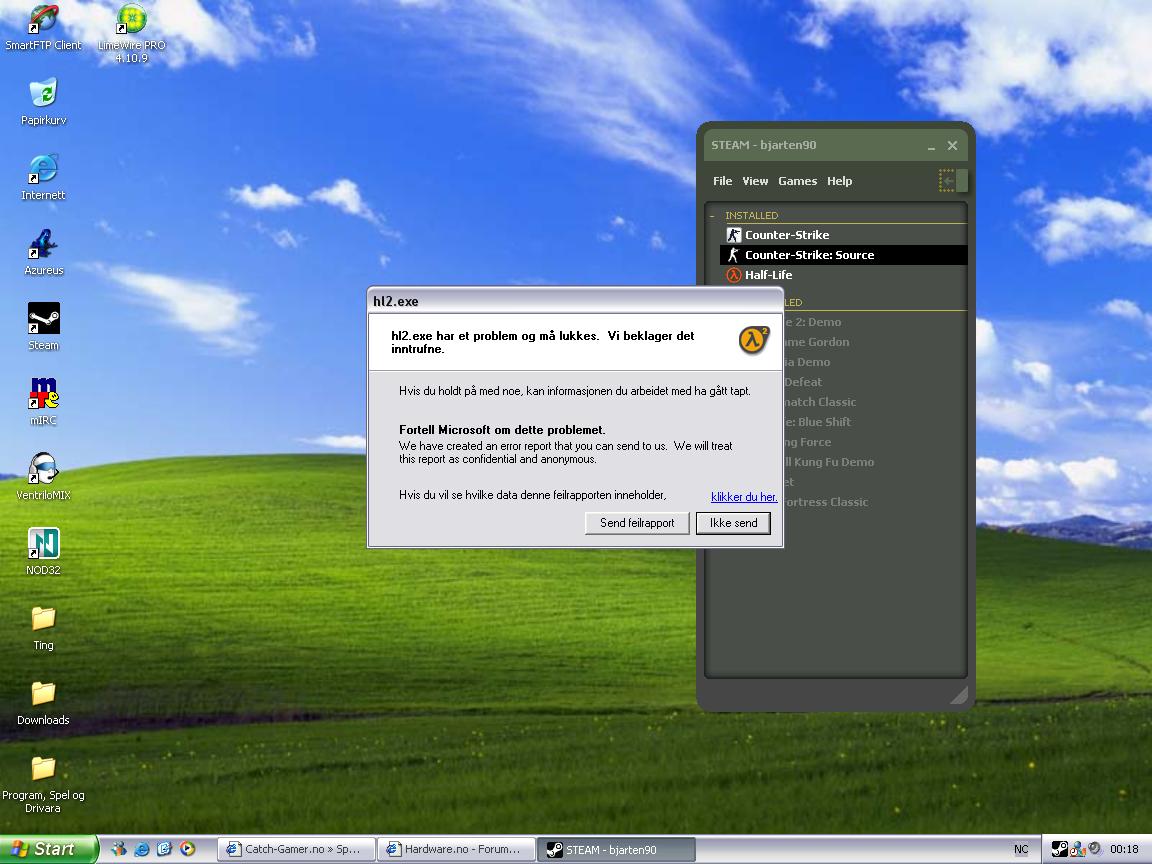Select the 'Kung Fu Demo' game row
The width and height of the screenshot is (1152, 864).
point(875,462)
